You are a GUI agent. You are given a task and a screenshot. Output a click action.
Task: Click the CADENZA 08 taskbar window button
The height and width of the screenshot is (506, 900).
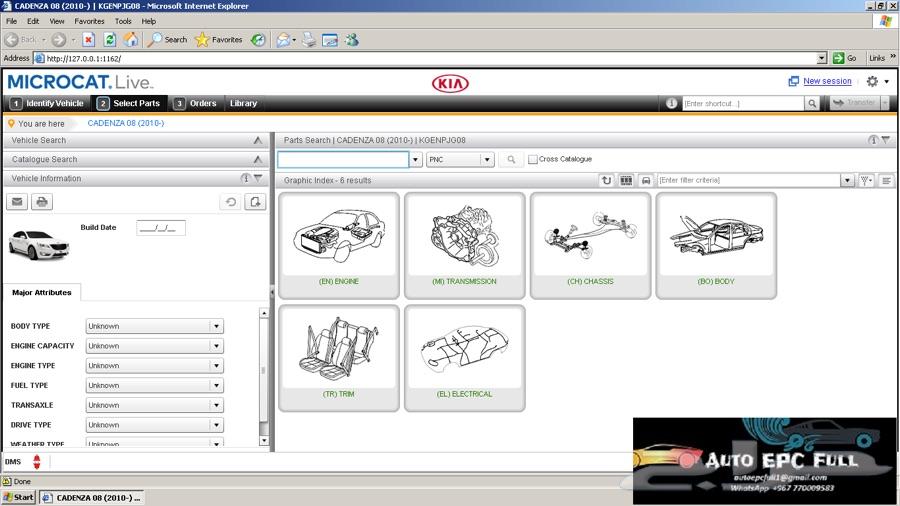pos(92,497)
